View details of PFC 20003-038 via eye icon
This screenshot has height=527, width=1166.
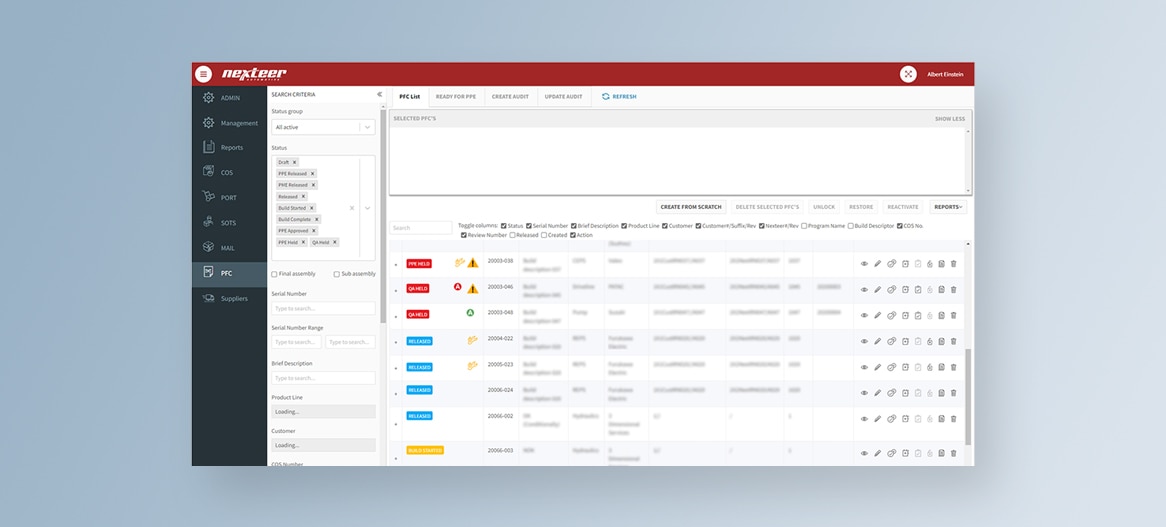click(864, 264)
